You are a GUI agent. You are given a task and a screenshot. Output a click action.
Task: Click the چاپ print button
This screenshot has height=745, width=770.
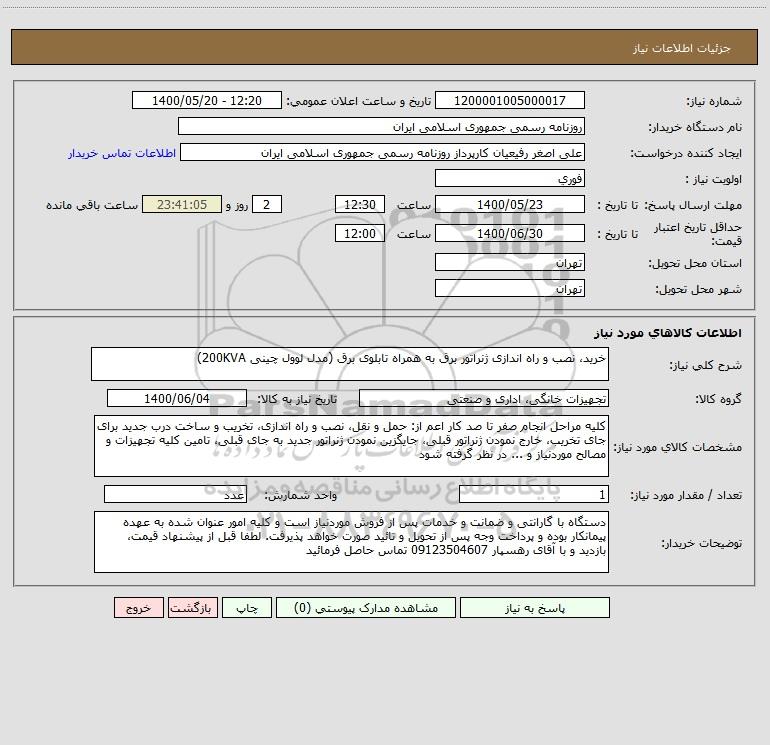pyautogui.click(x=247, y=607)
